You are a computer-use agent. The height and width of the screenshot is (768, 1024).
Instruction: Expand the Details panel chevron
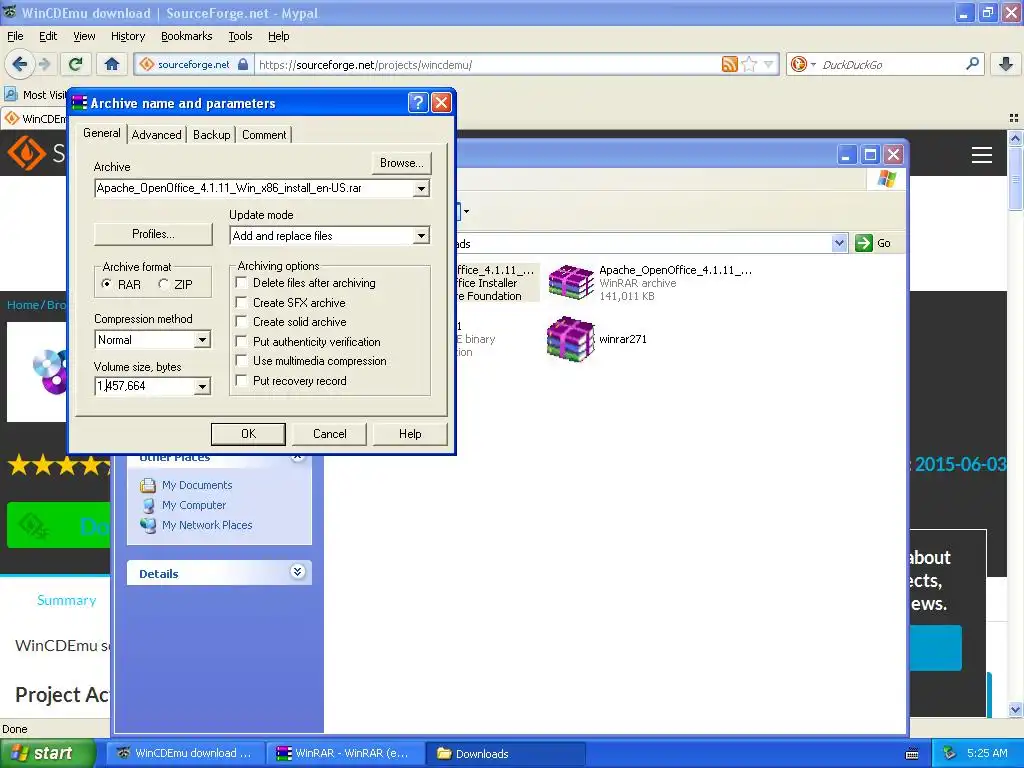[x=297, y=572]
